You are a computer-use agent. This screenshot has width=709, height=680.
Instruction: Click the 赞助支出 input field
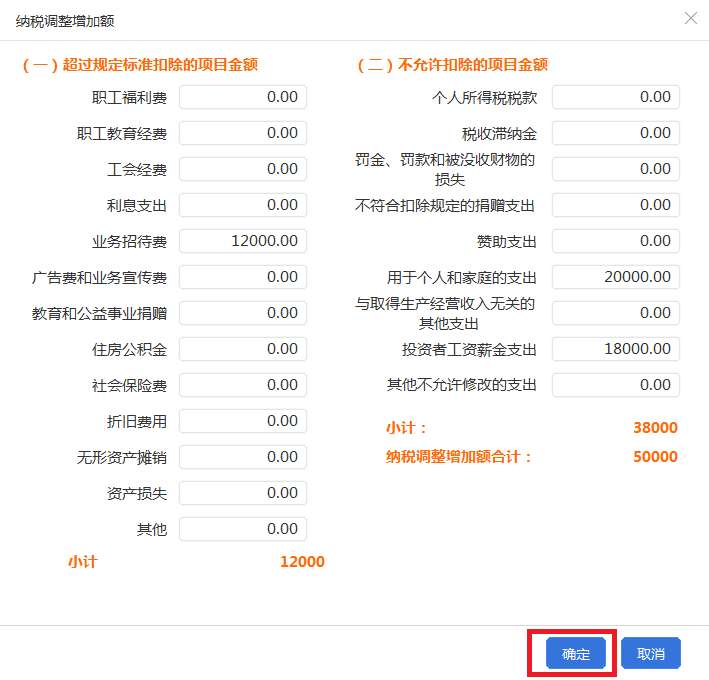(x=616, y=241)
